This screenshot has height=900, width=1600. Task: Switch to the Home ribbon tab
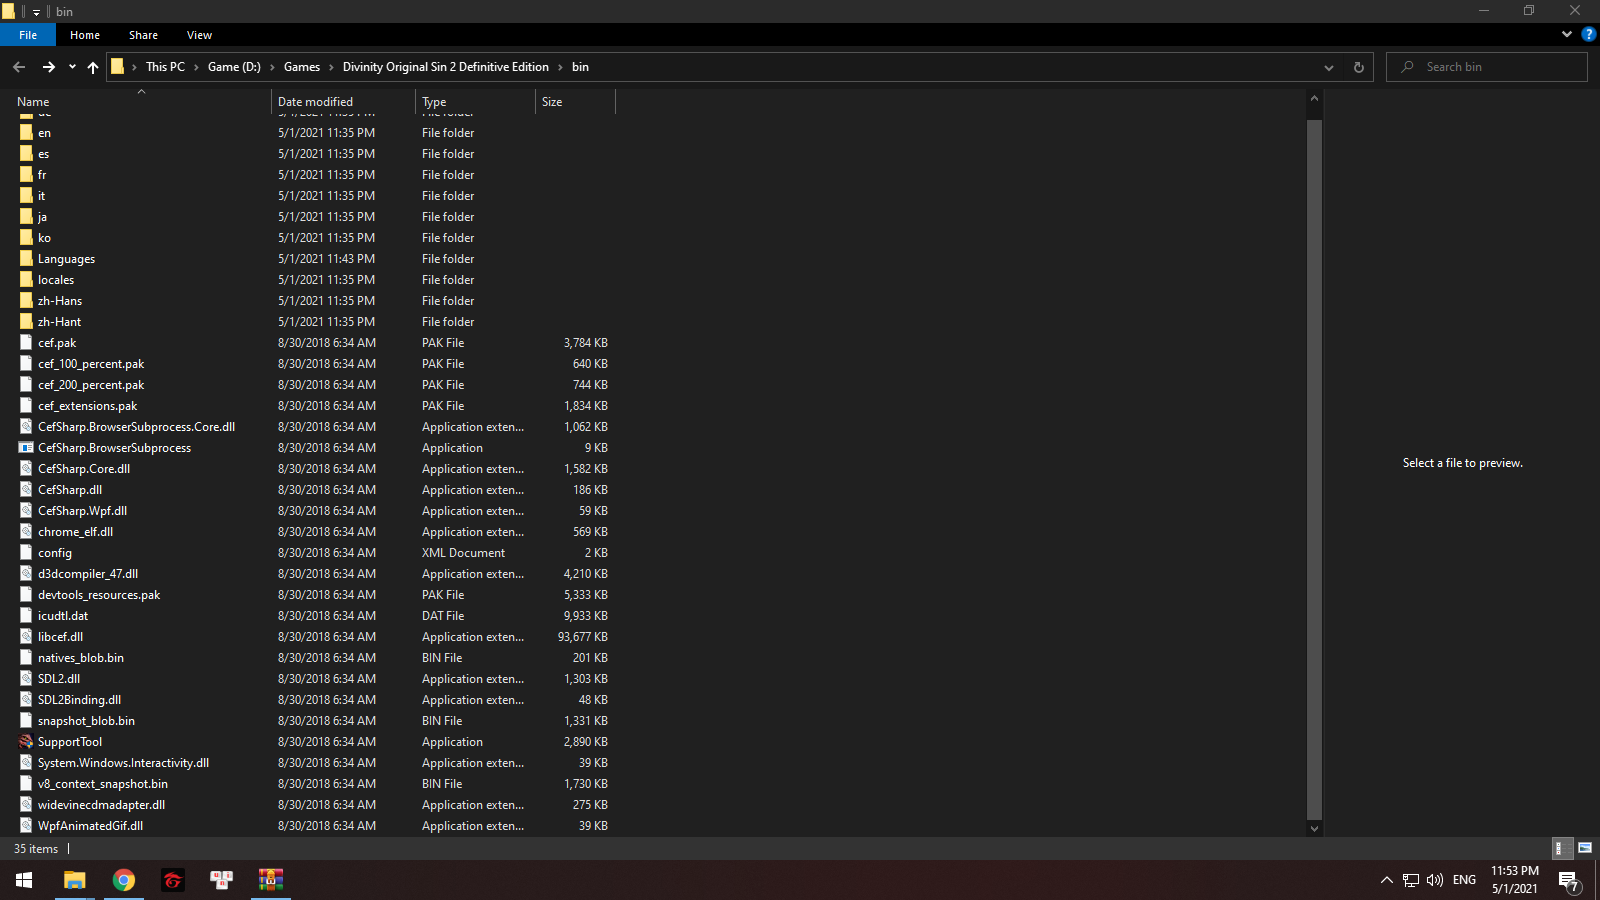point(85,35)
